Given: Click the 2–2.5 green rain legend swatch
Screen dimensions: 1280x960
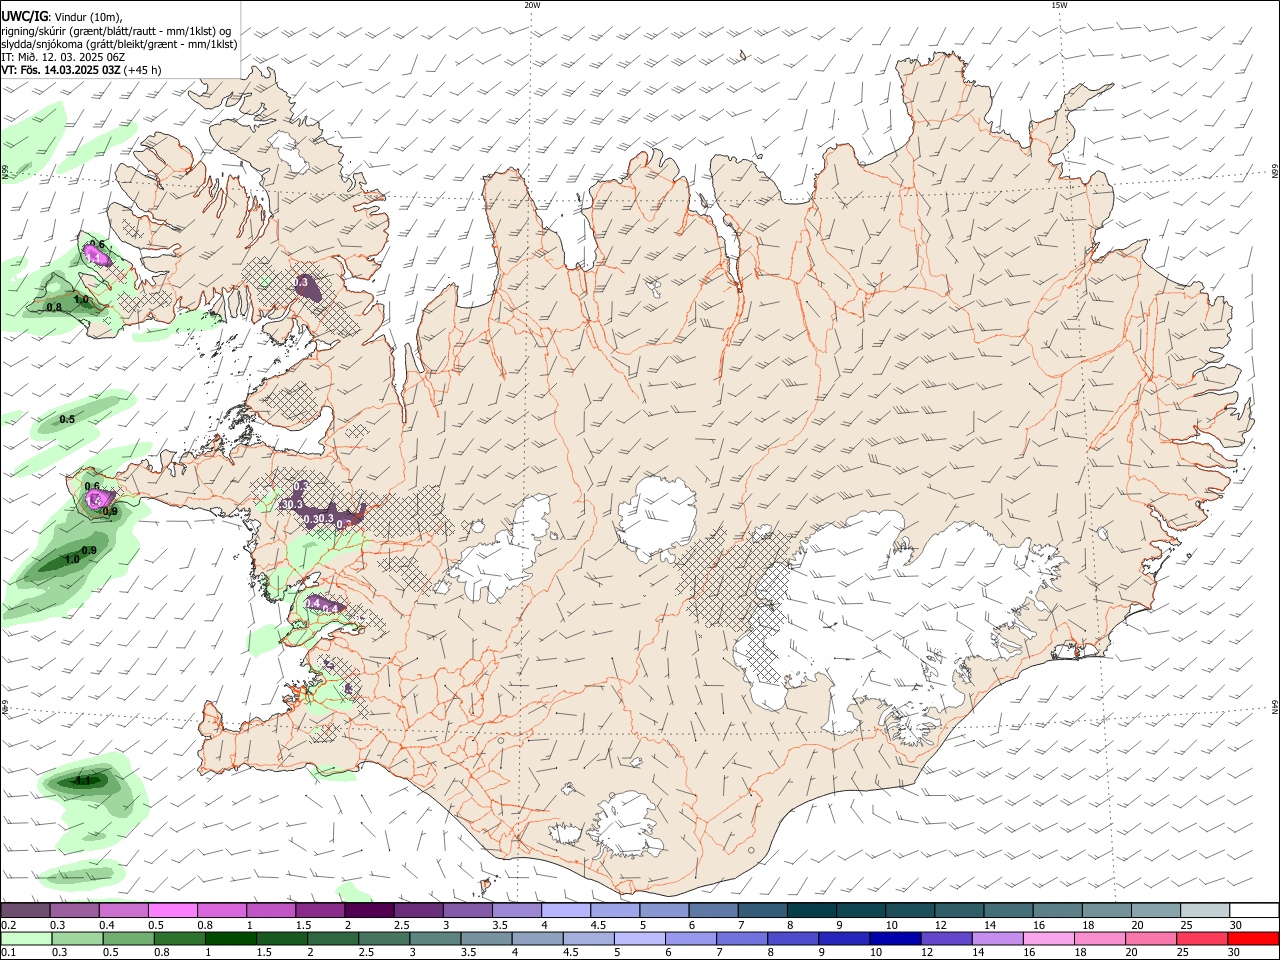Looking at the screenshot, I should [x=332, y=938].
